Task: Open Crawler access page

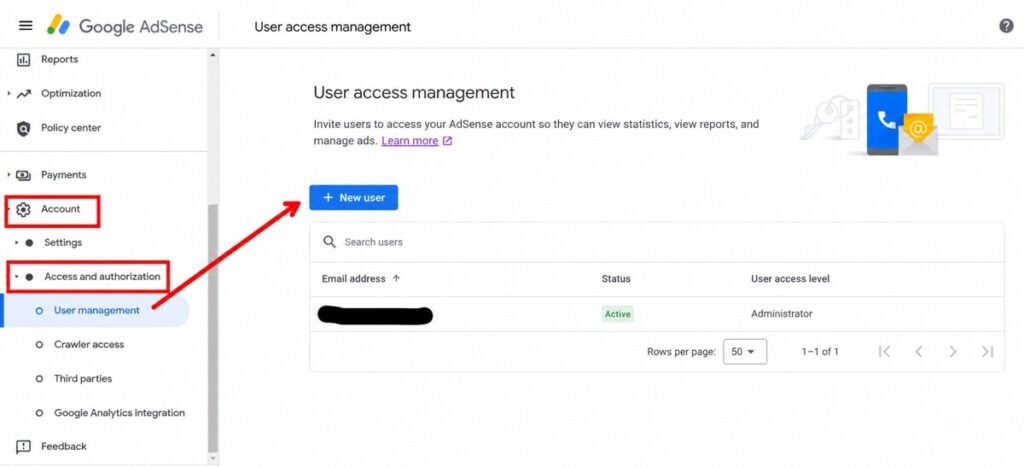Action: click(x=89, y=345)
